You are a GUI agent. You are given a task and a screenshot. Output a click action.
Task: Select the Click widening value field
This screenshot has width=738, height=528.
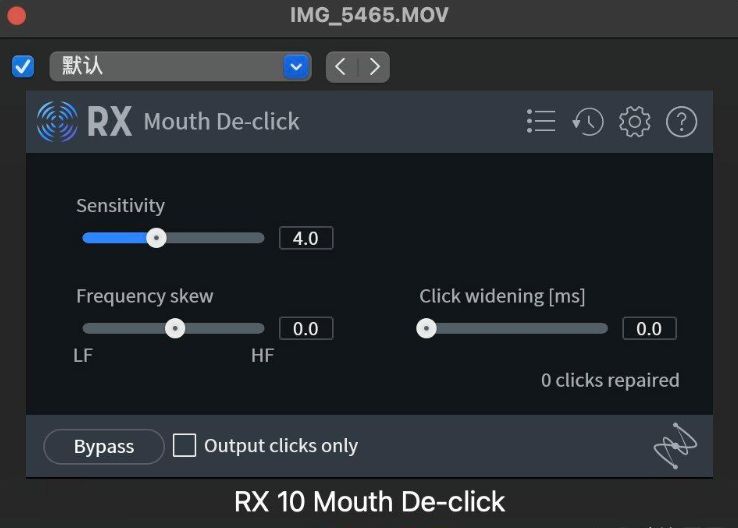pyautogui.click(x=649, y=328)
